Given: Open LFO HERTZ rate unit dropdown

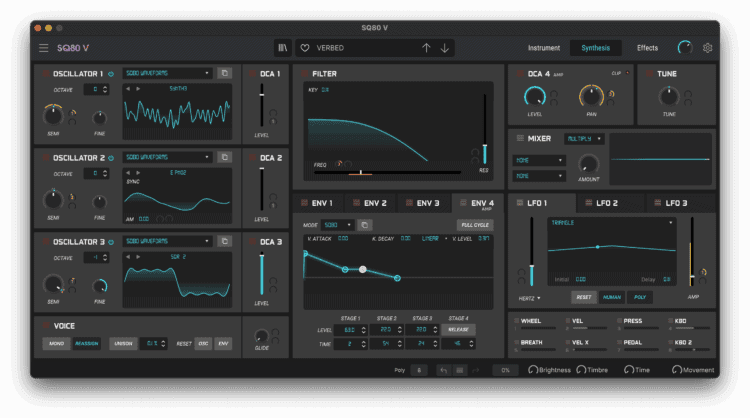Looking at the screenshot, I should [x=529, y=298].
